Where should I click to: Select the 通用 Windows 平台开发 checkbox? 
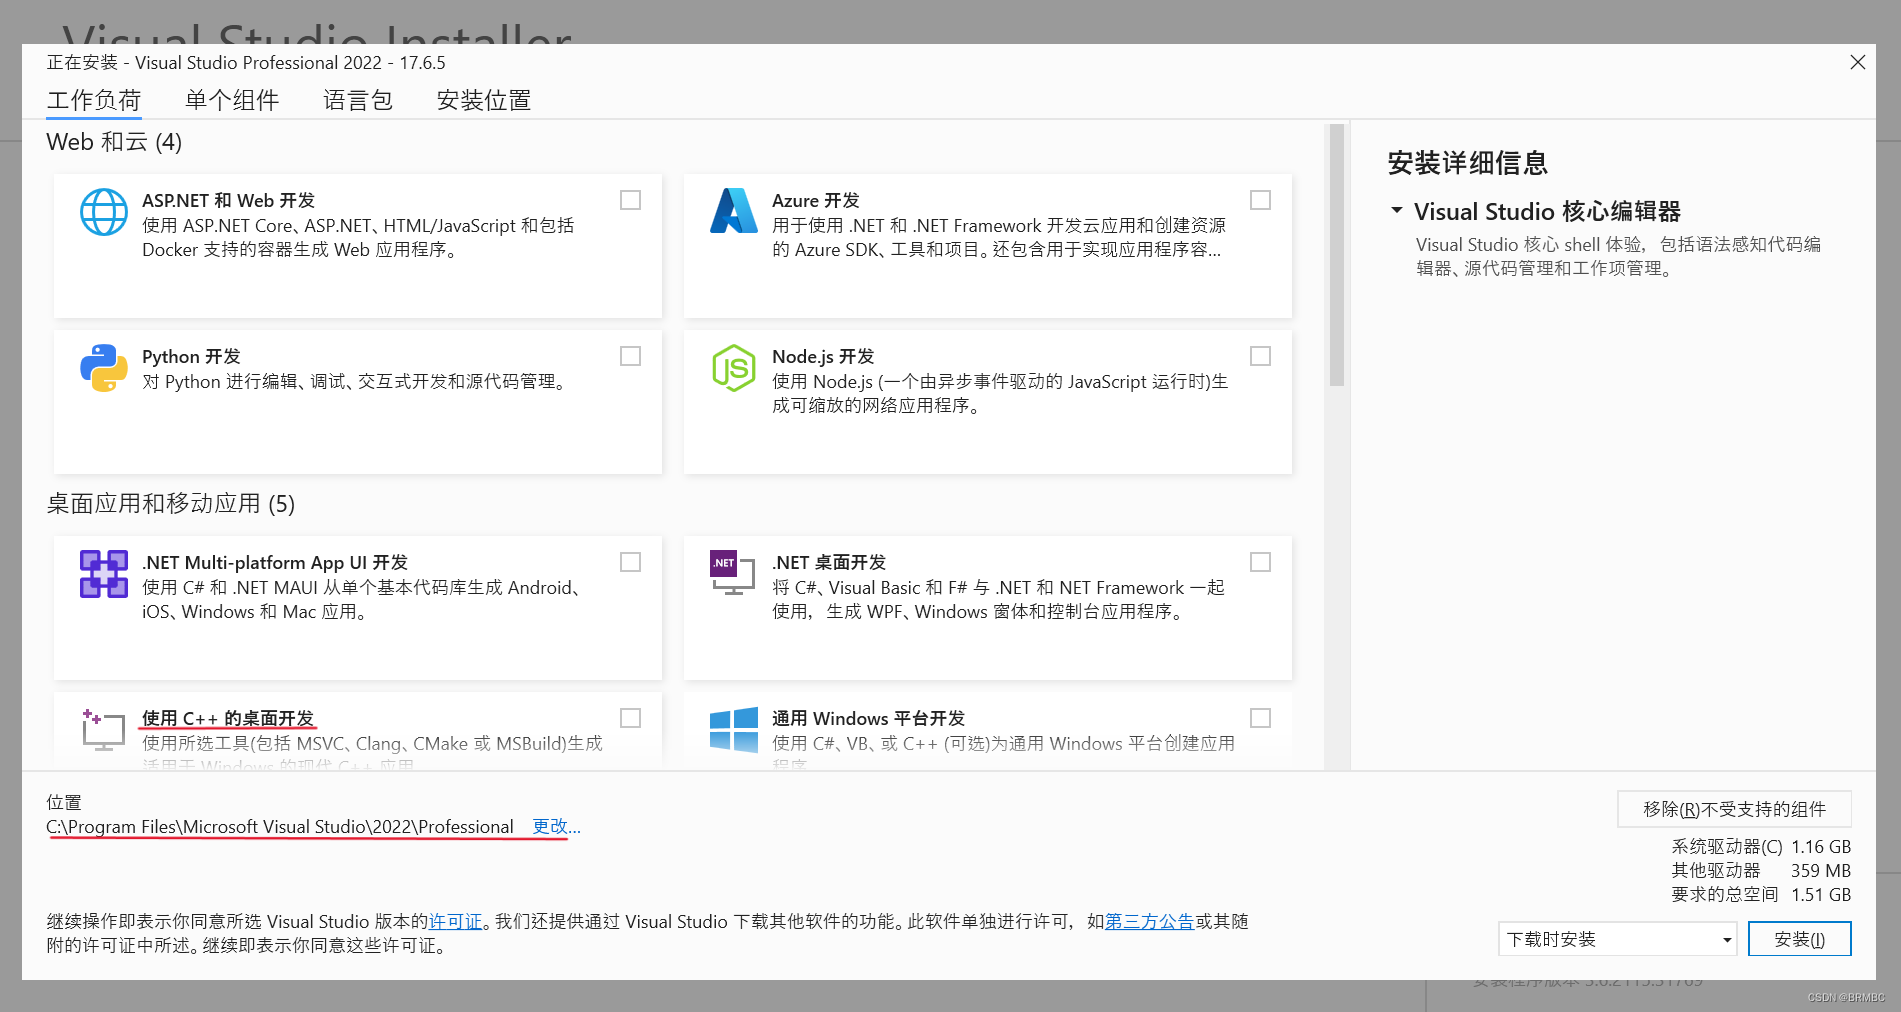click(1261, 718)
